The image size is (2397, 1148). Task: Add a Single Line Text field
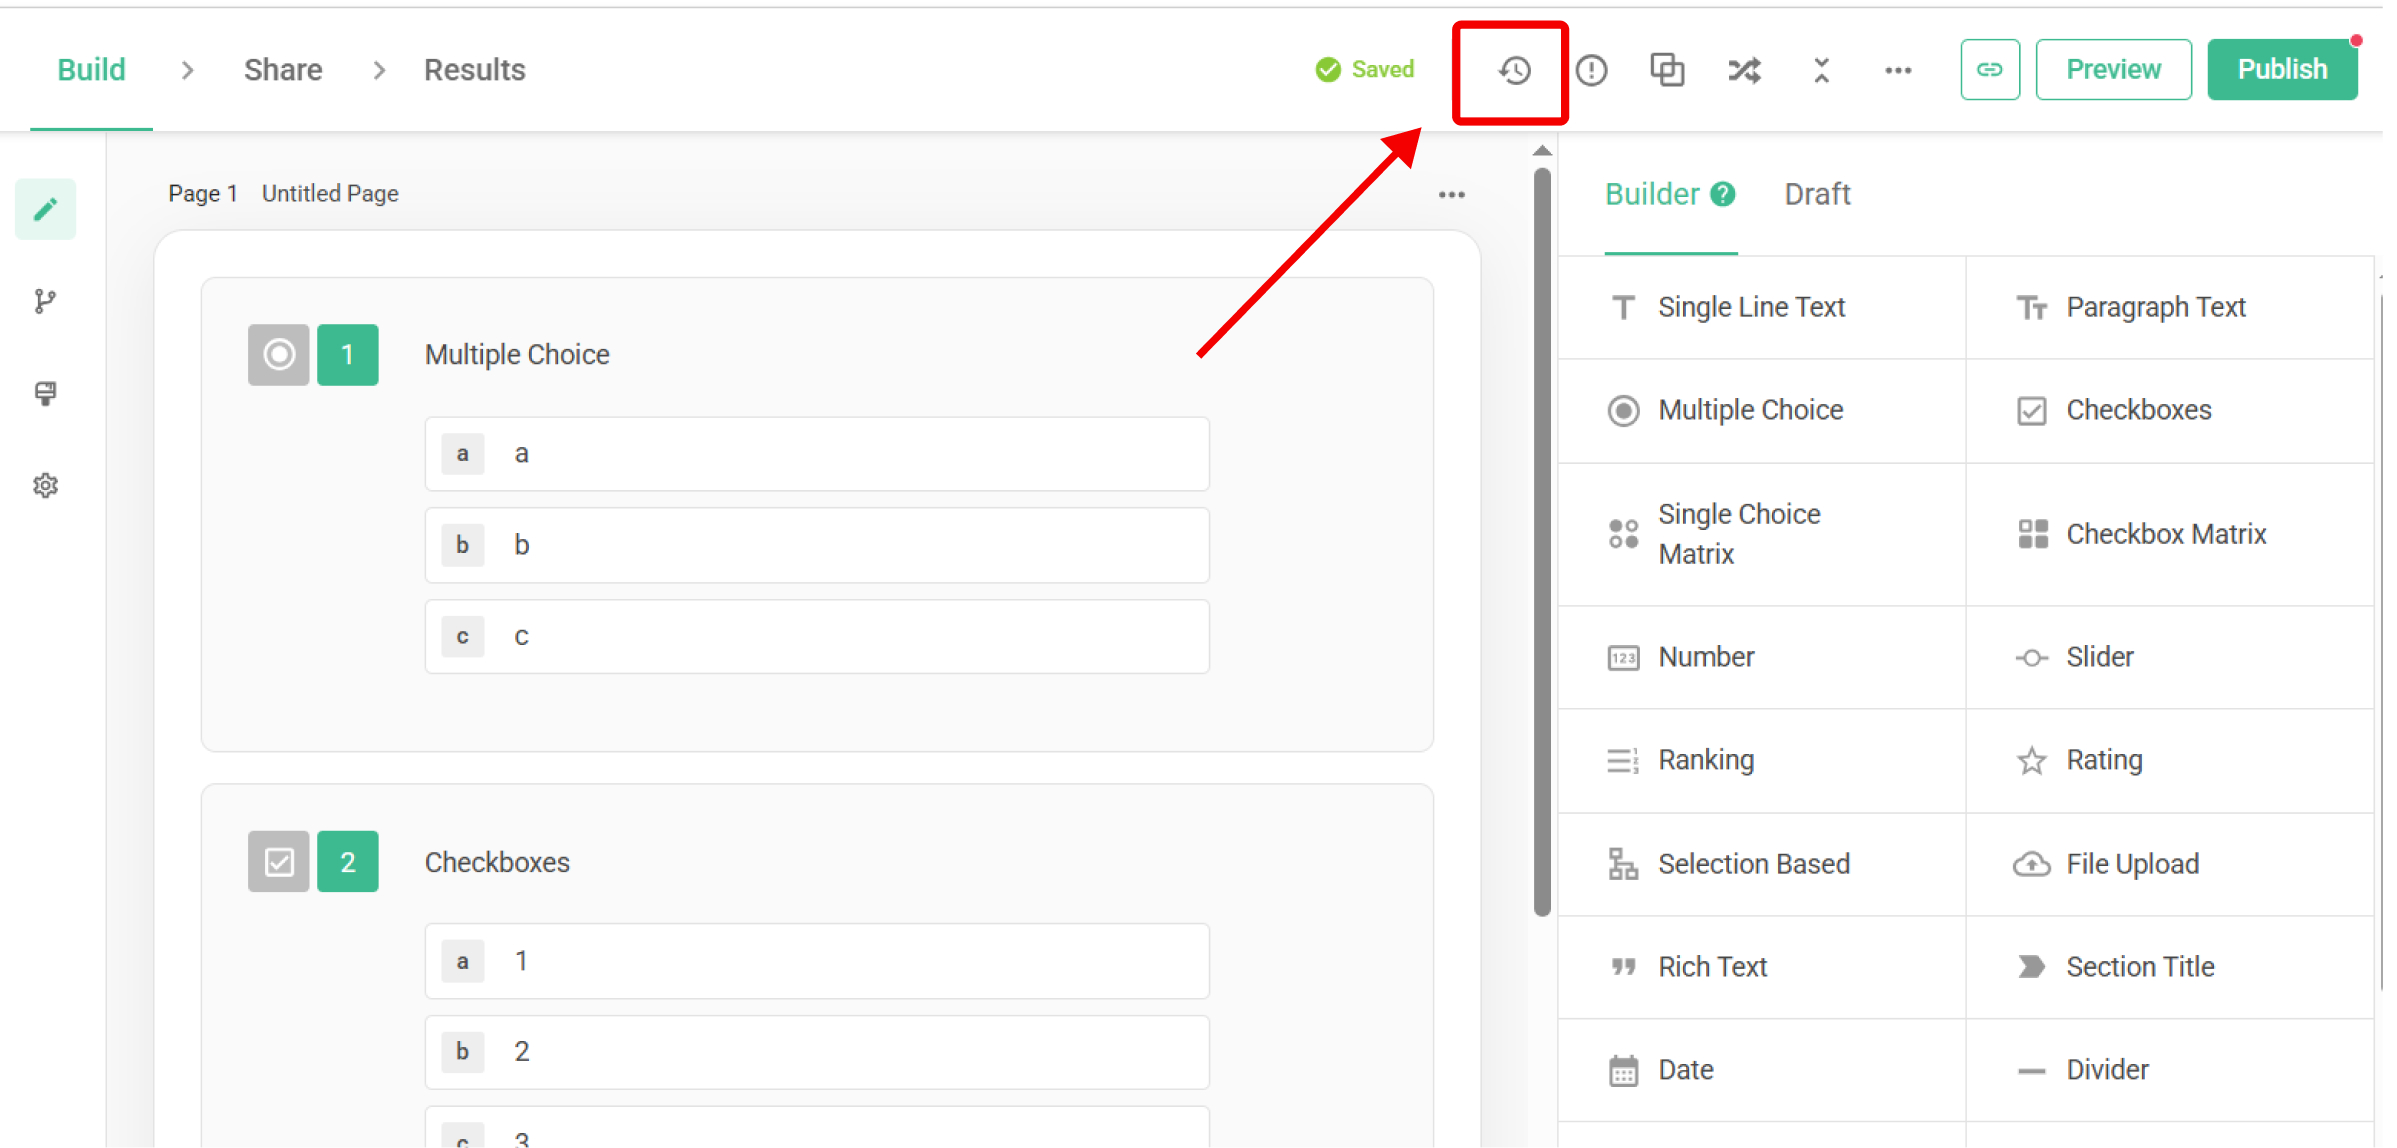[1762, 307]
